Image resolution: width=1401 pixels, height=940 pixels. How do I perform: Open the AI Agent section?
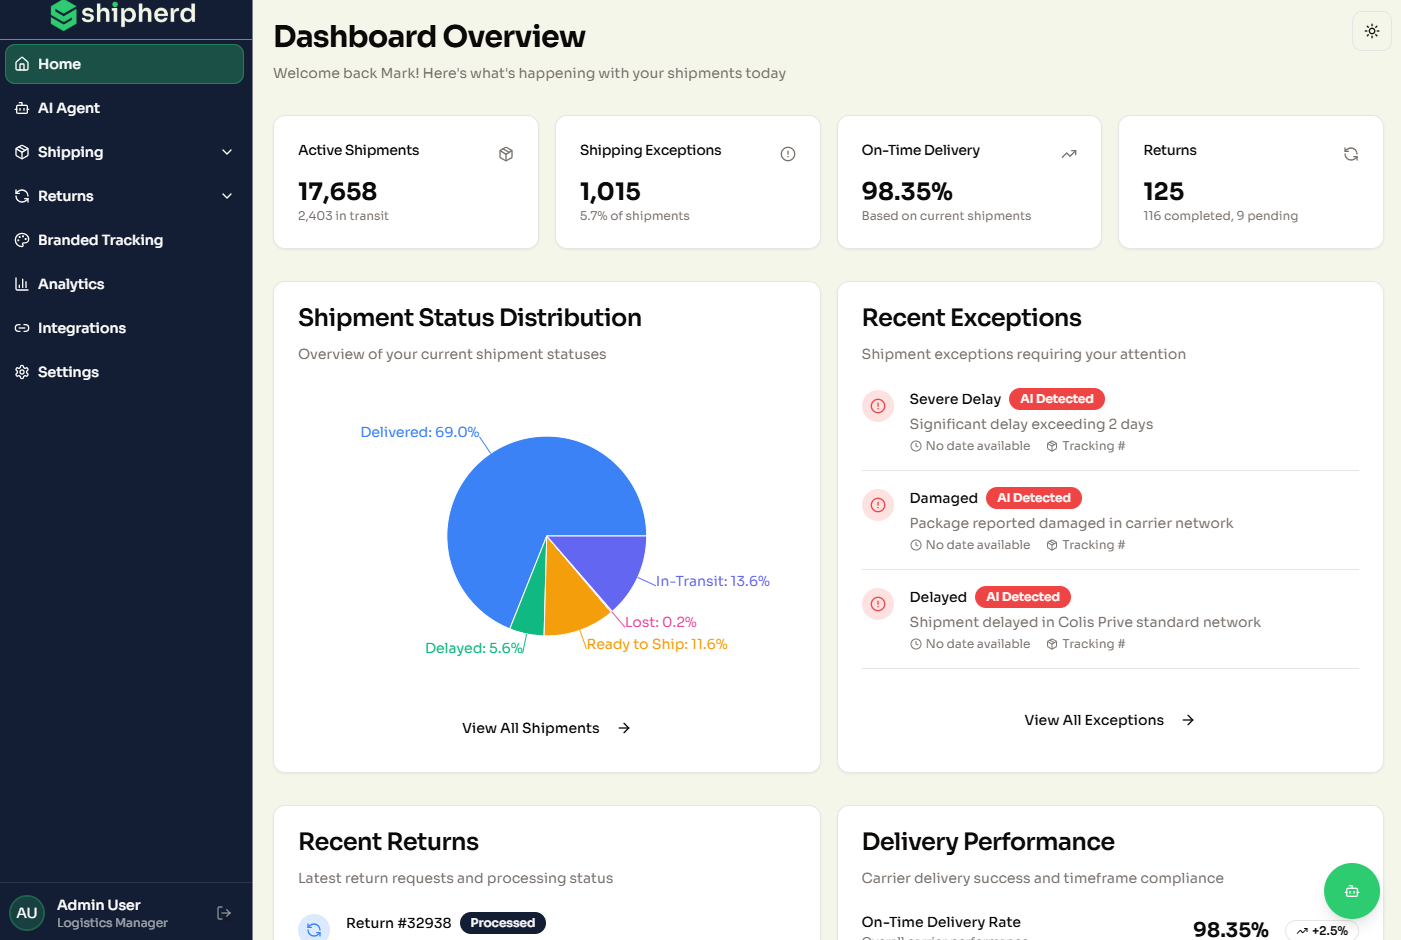click(68, 108)
